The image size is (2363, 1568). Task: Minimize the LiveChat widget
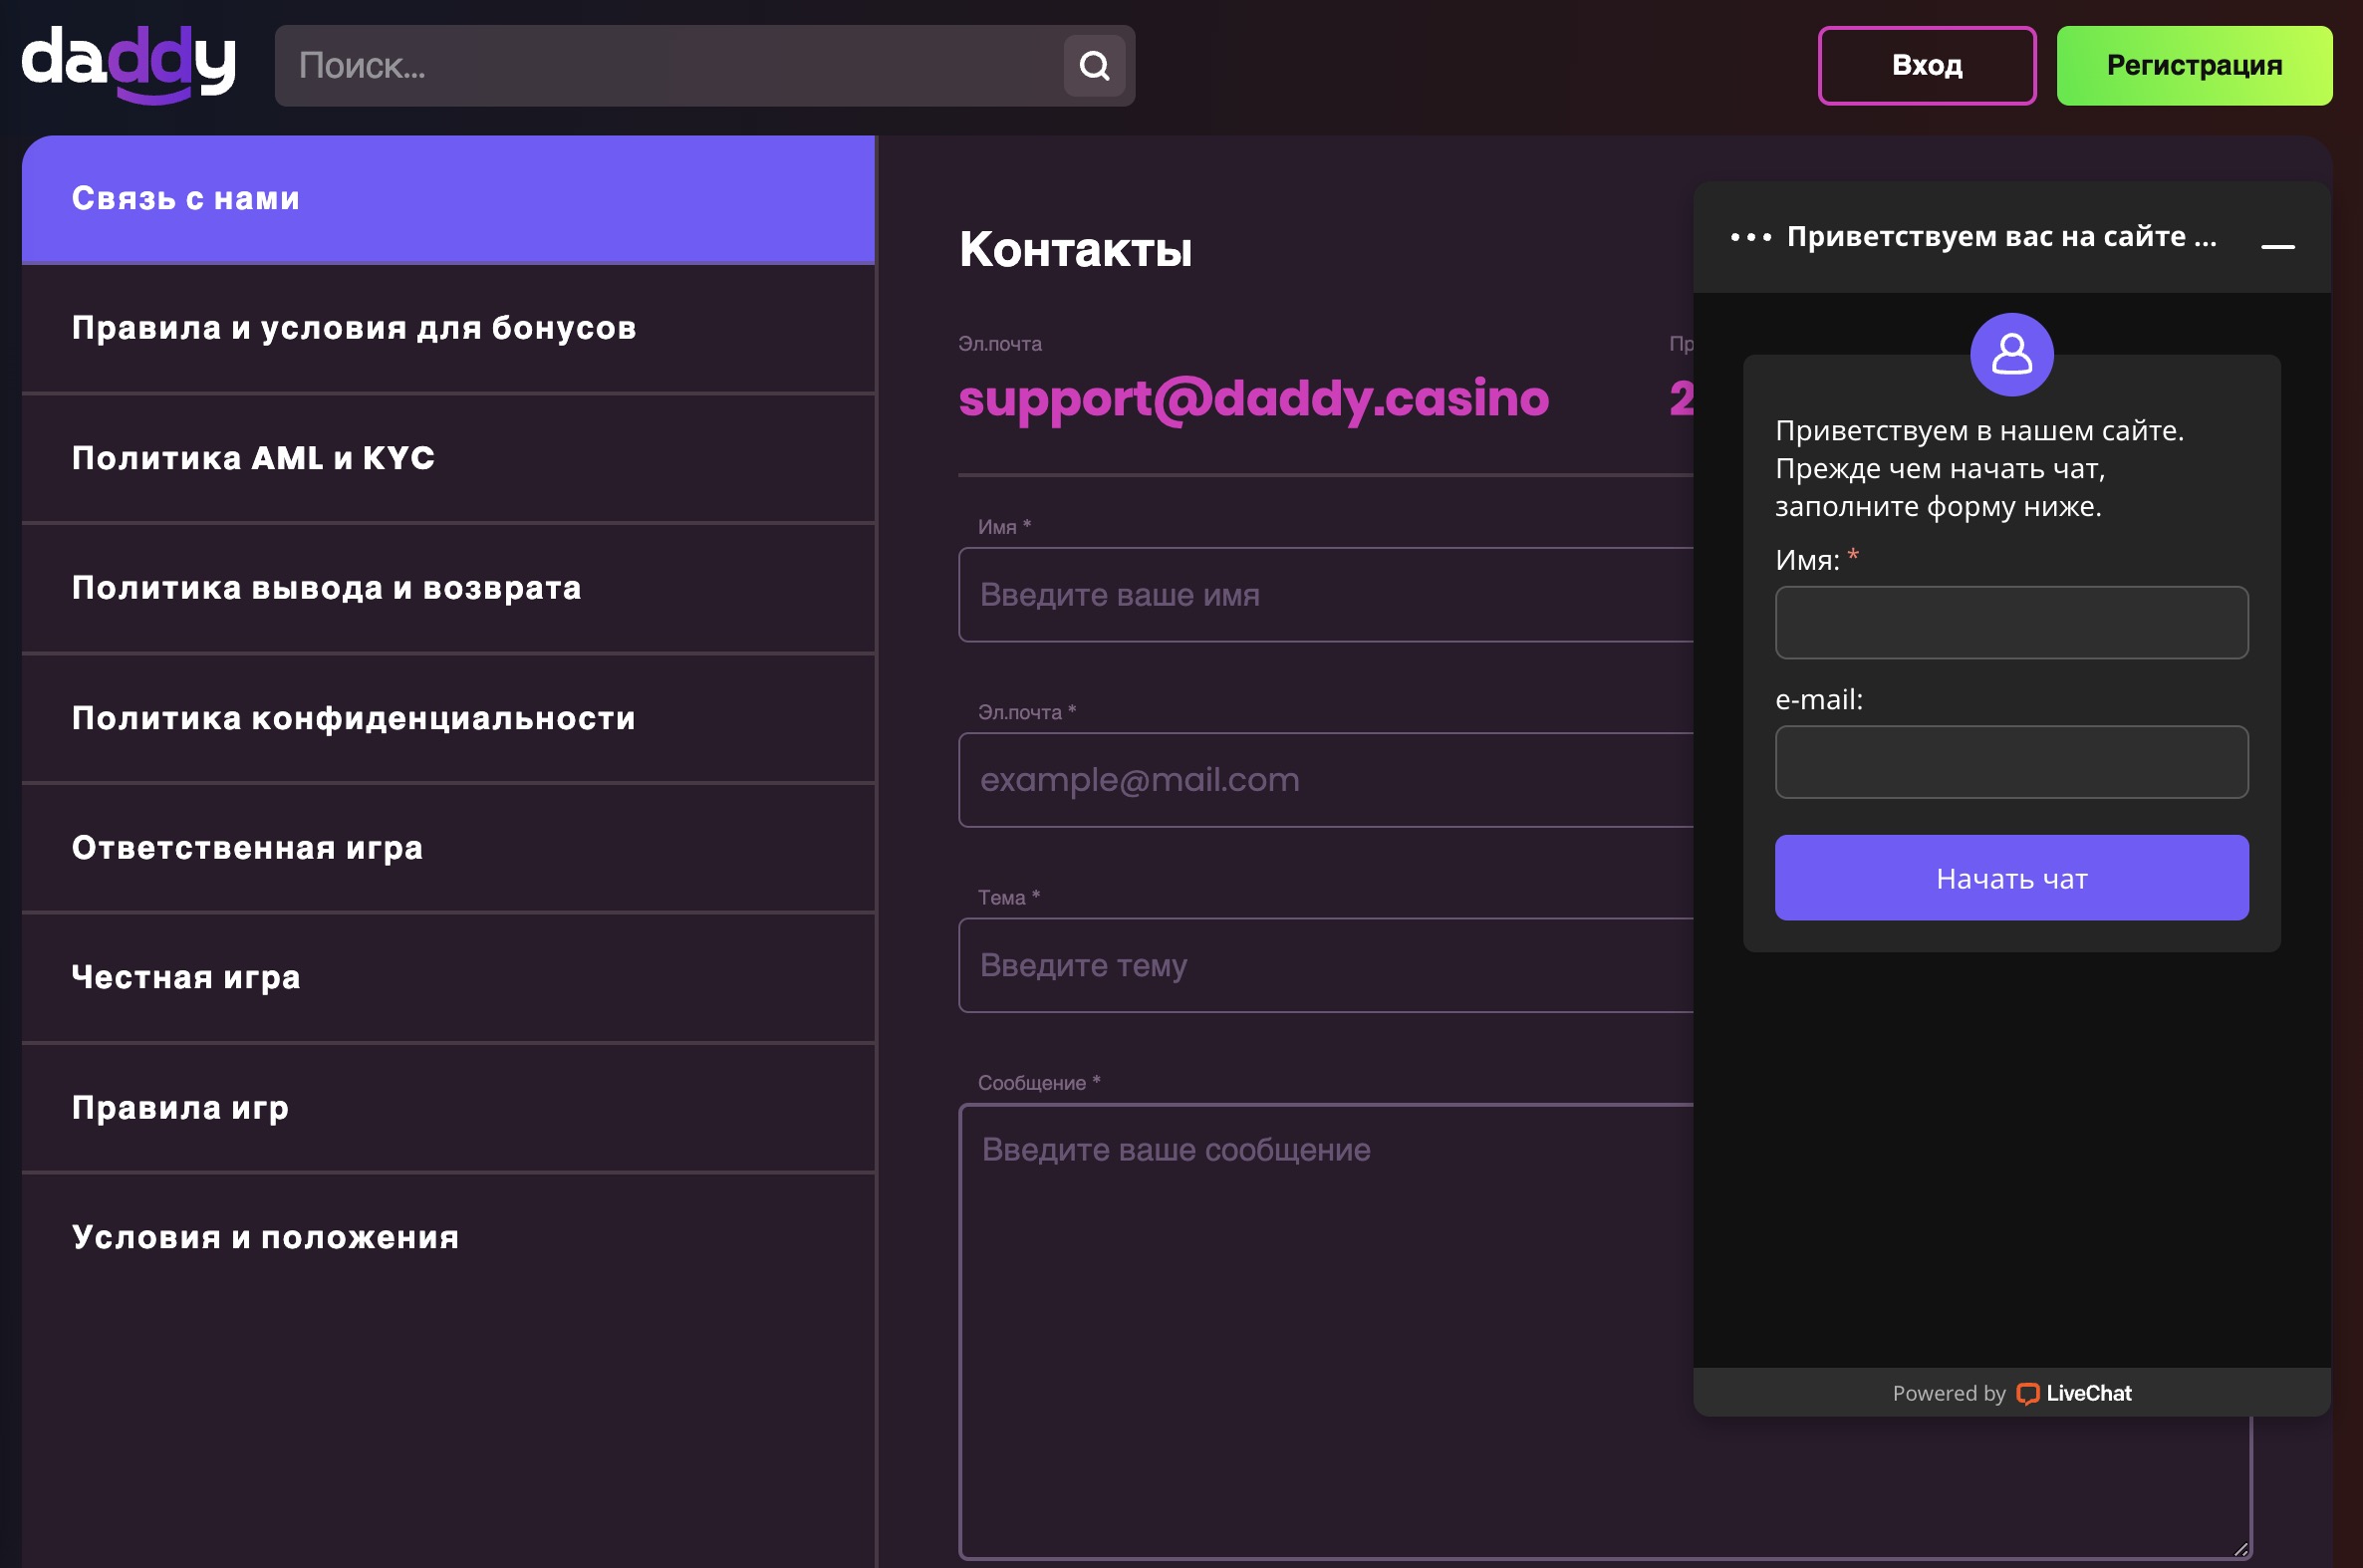coord(2277,245)
